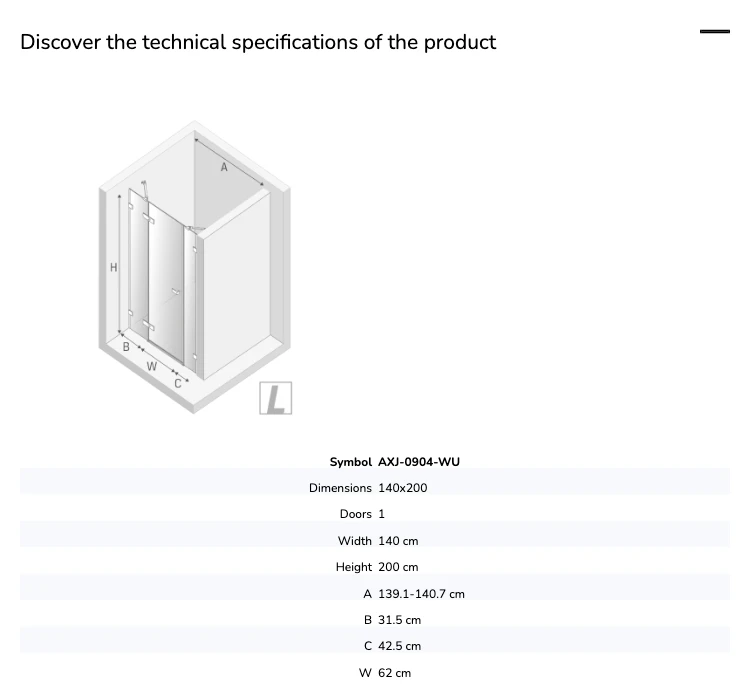Click the B dimension label in diagram
750x700 pixels.
coord(126,347)
